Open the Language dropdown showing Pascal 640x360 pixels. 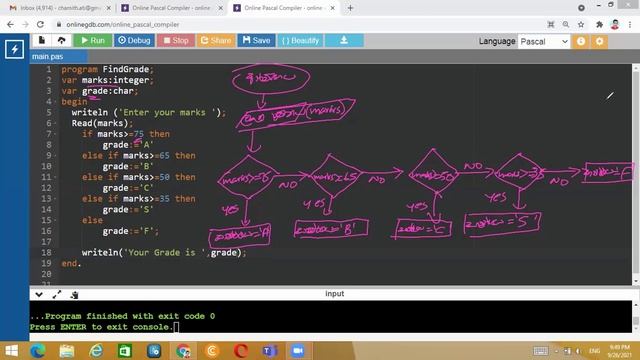point(544,41)
